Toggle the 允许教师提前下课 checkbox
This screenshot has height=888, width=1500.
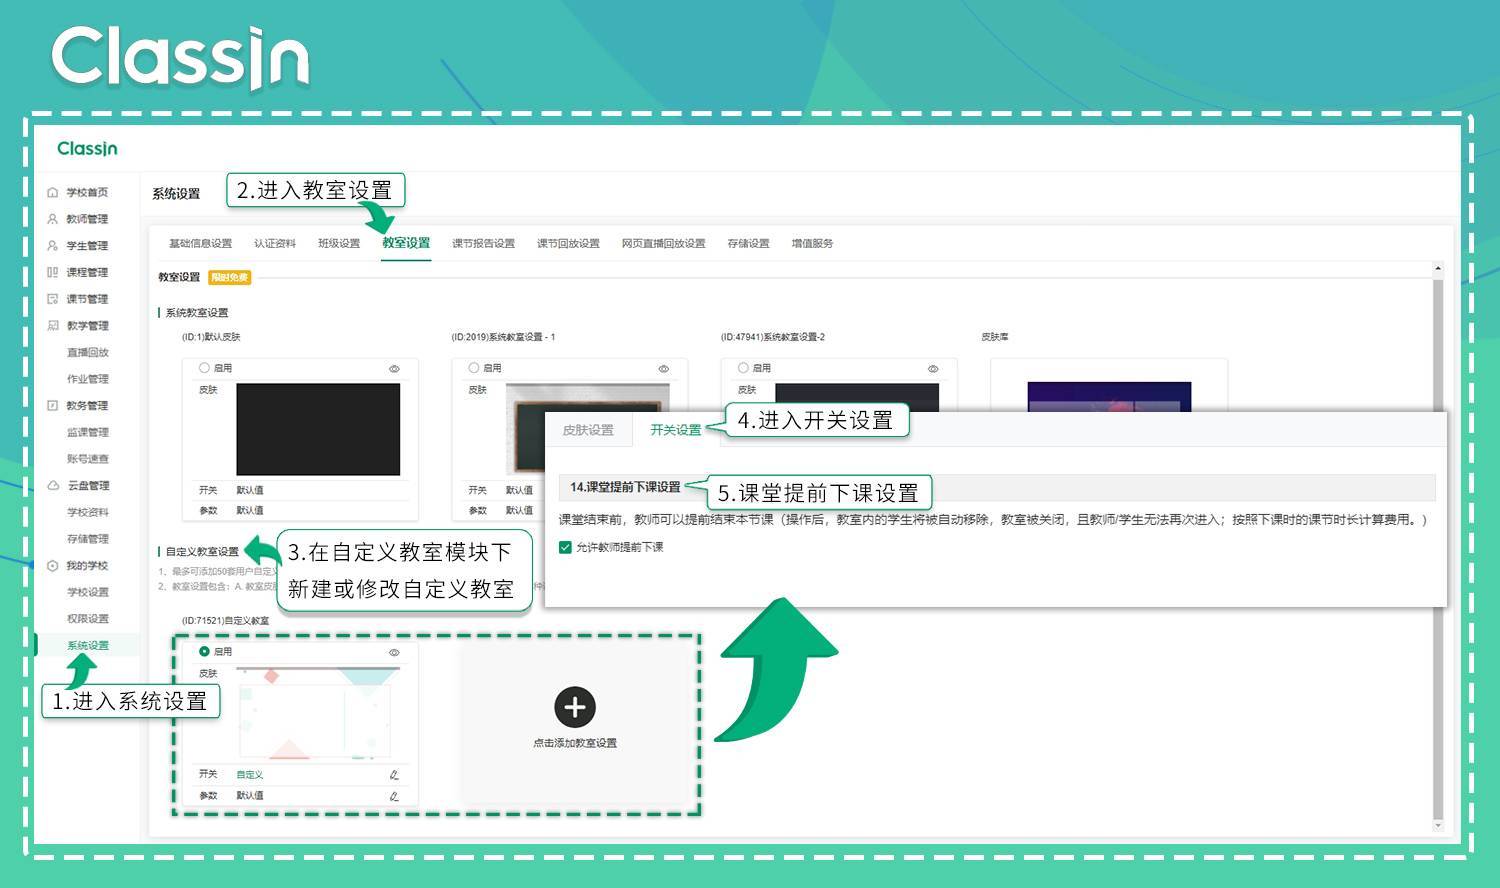click(x=565, y=547)
